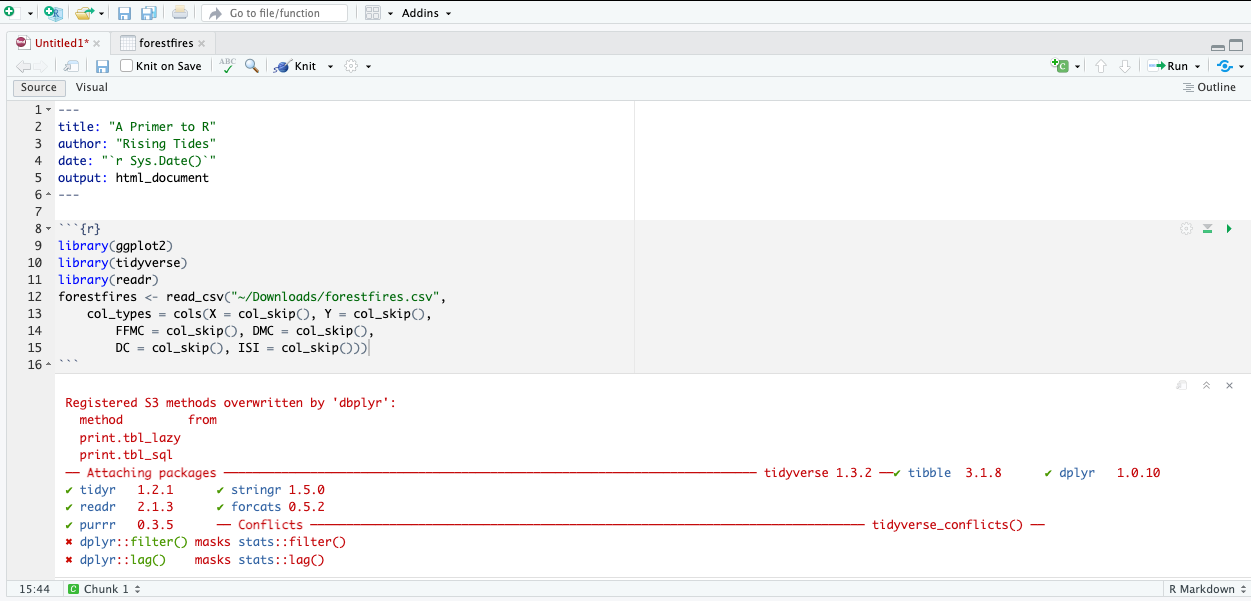Image resolution: width=1251 pixels, height=601 pixels.
Task: Save the current document from main toolbar
Action: pos(125,13)
